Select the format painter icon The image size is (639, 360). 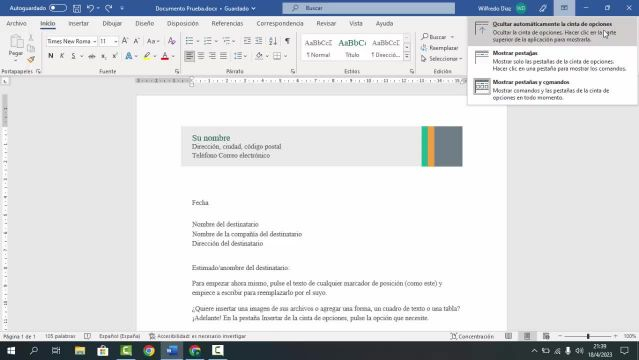coord(31,60)
